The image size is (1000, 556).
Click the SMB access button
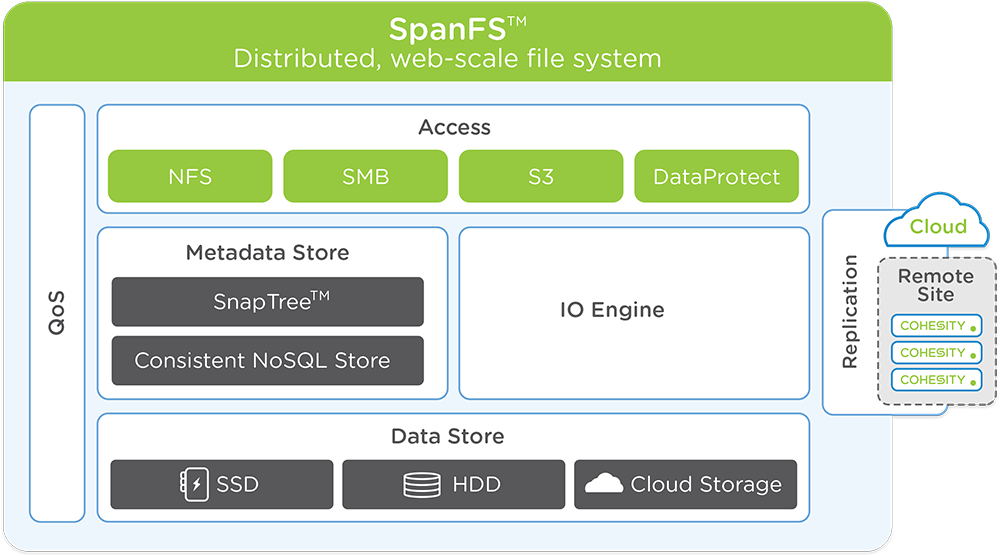coord(365,177)
